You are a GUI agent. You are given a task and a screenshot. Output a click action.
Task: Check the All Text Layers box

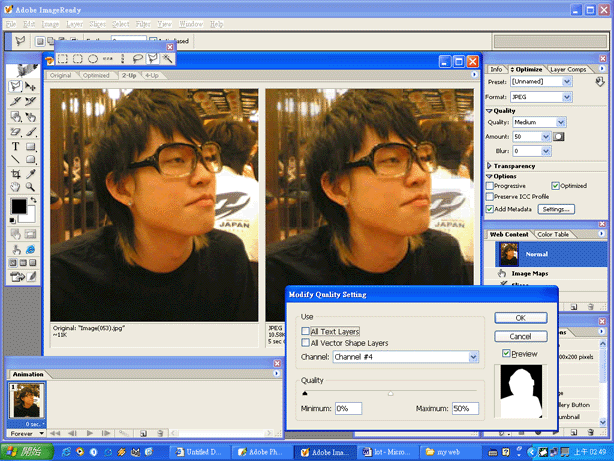[x=305, y=331]
